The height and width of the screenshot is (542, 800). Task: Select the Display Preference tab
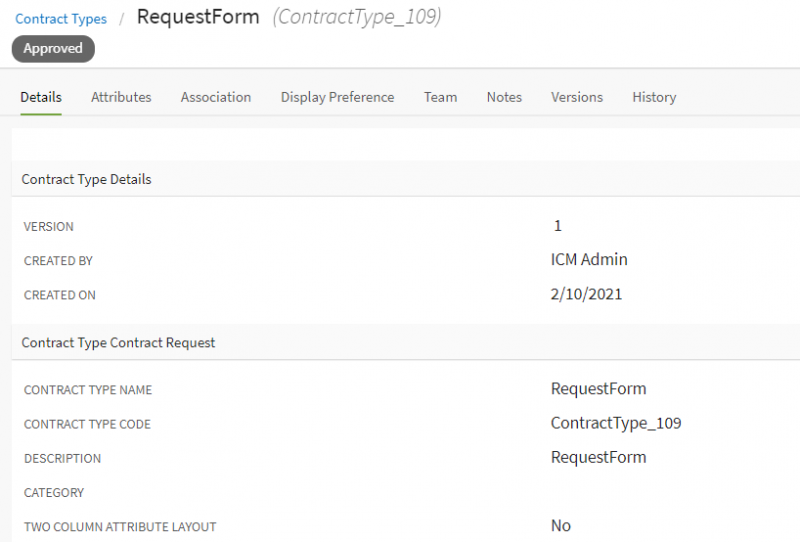point(337,97)
